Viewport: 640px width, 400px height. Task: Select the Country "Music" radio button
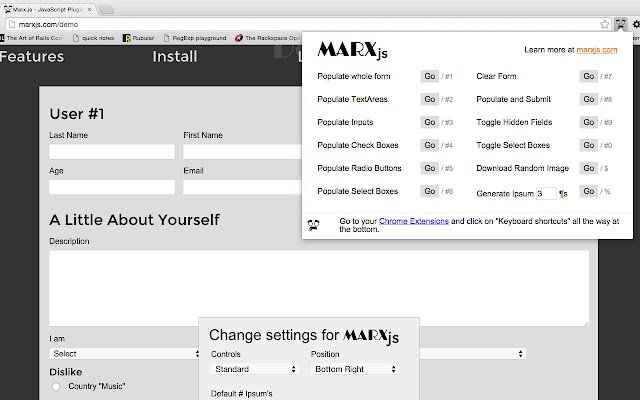(56, 386)
